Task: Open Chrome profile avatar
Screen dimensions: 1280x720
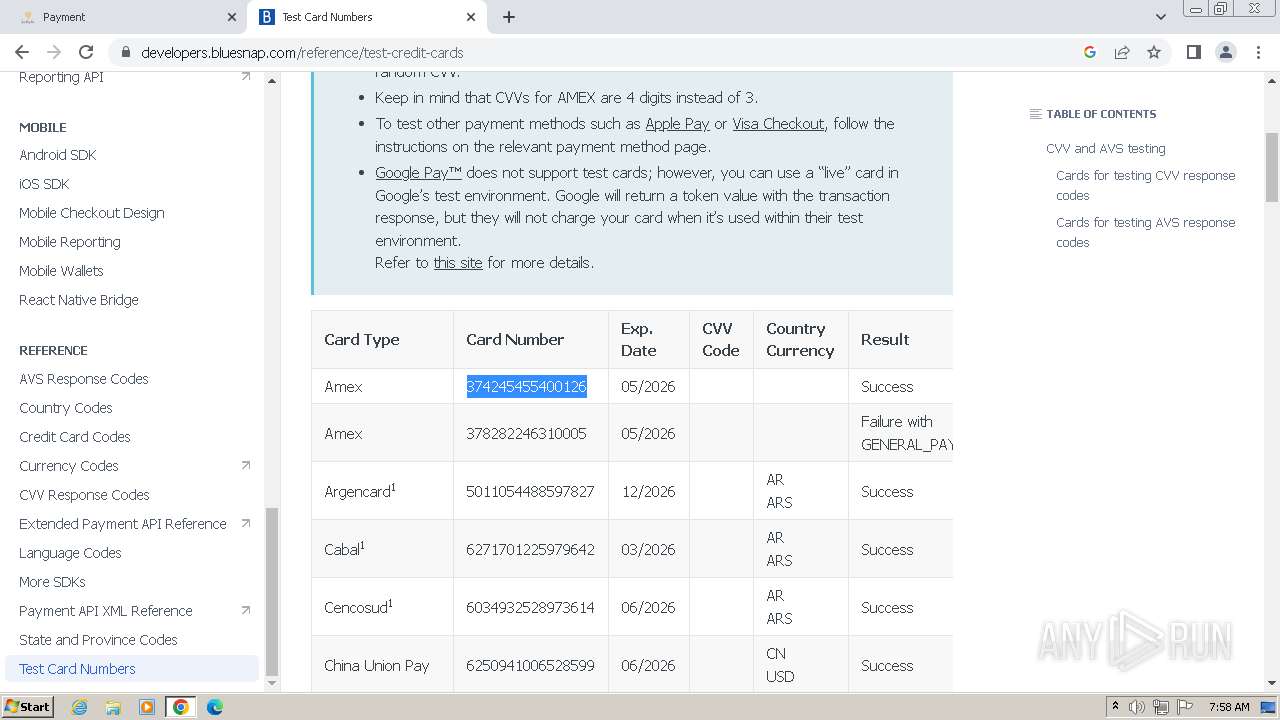Action: 1225,52
